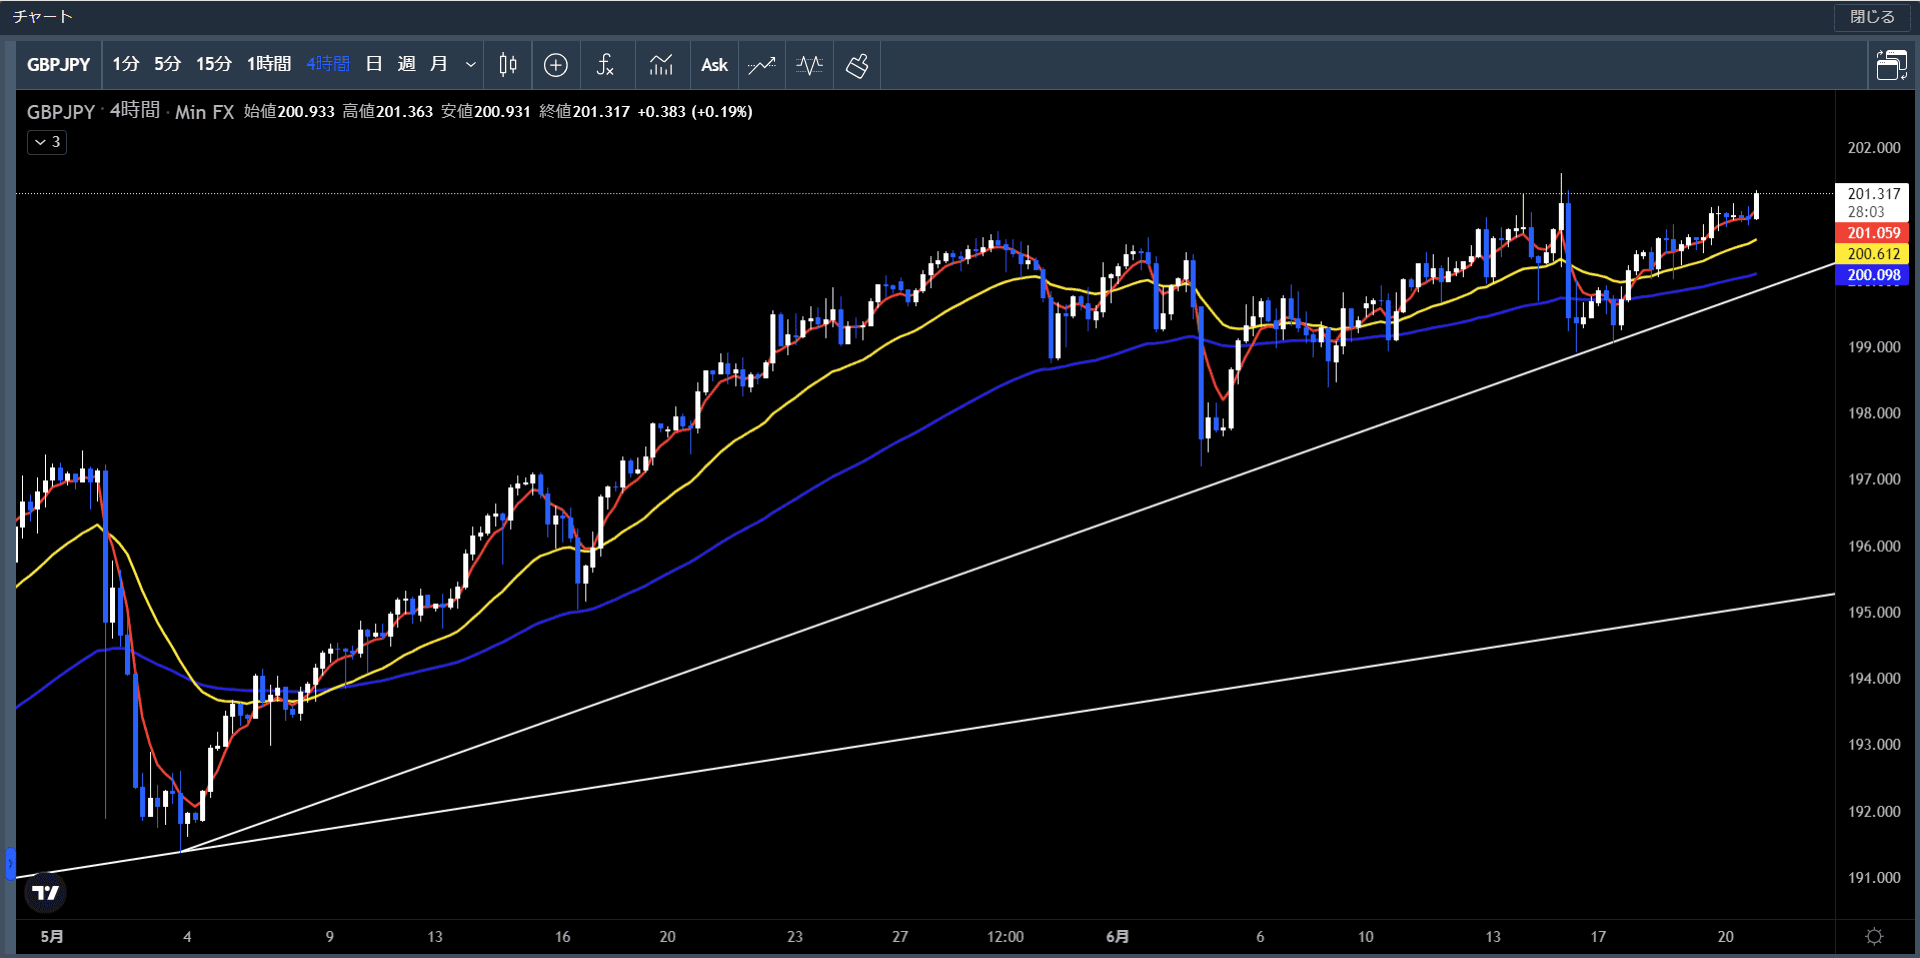Open the indicator templates chart icon
The image size is (1920, 958).
(x=661, y=65)
